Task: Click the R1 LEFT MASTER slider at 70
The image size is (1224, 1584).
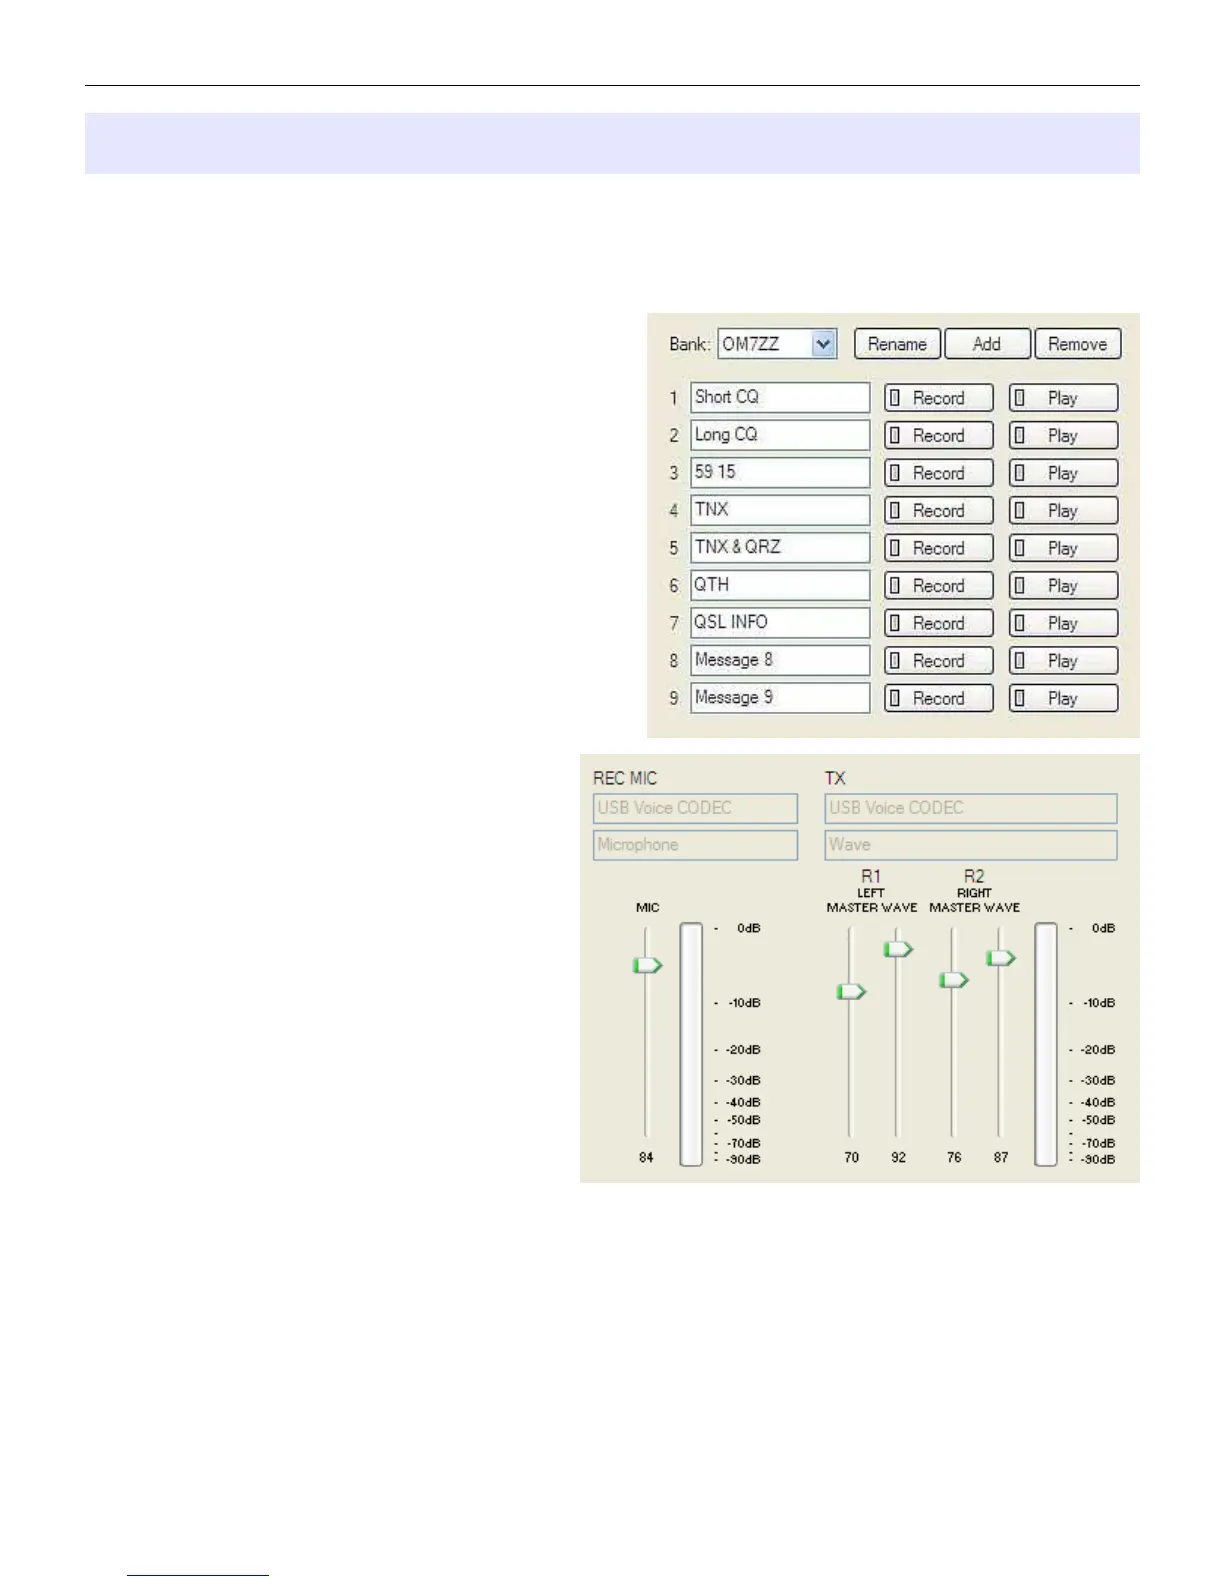Action: coord(851,992)
